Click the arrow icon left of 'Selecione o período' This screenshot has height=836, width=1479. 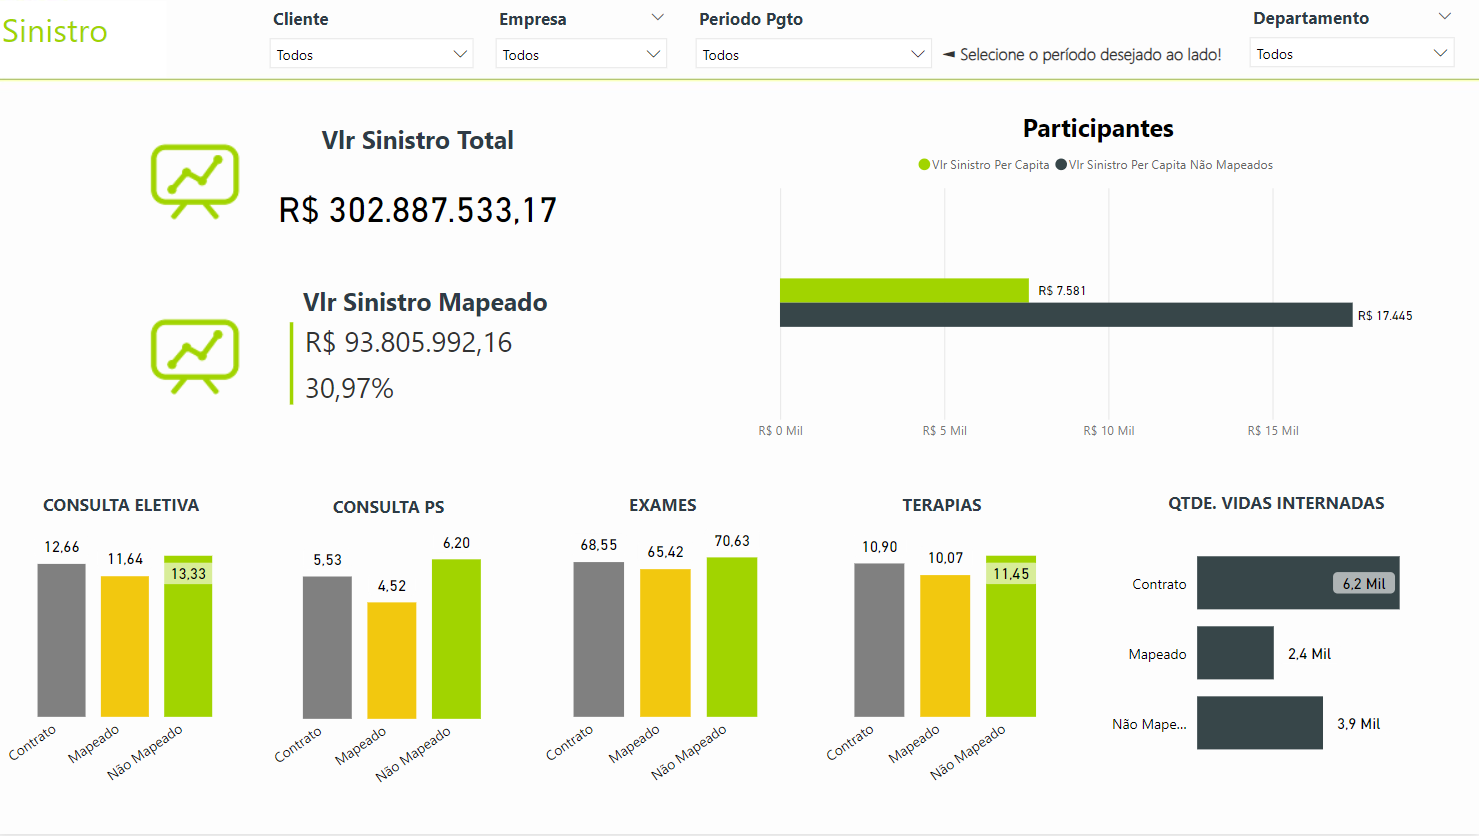click(948, 55)
